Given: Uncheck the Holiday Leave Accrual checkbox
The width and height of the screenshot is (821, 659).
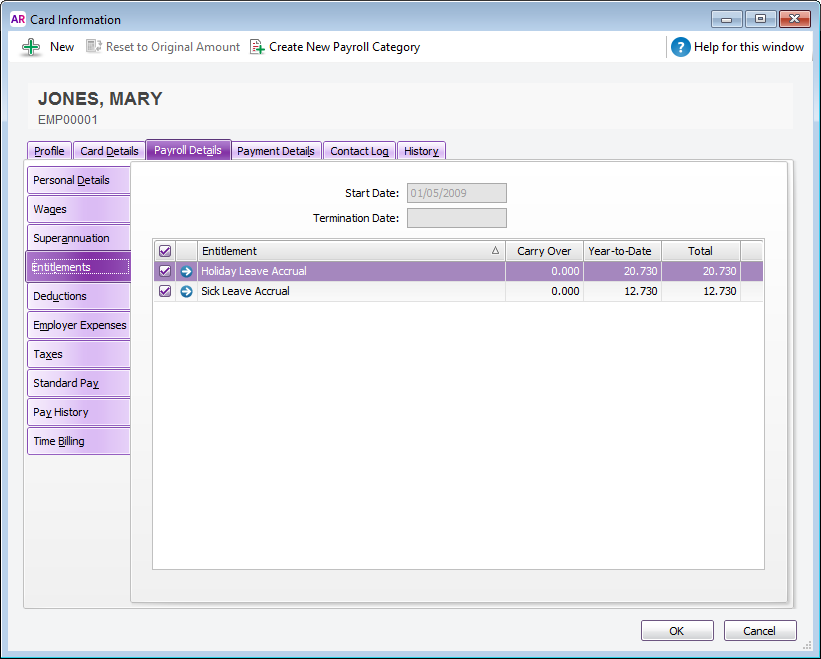Looking at the screenshot, I should [165, 271].
